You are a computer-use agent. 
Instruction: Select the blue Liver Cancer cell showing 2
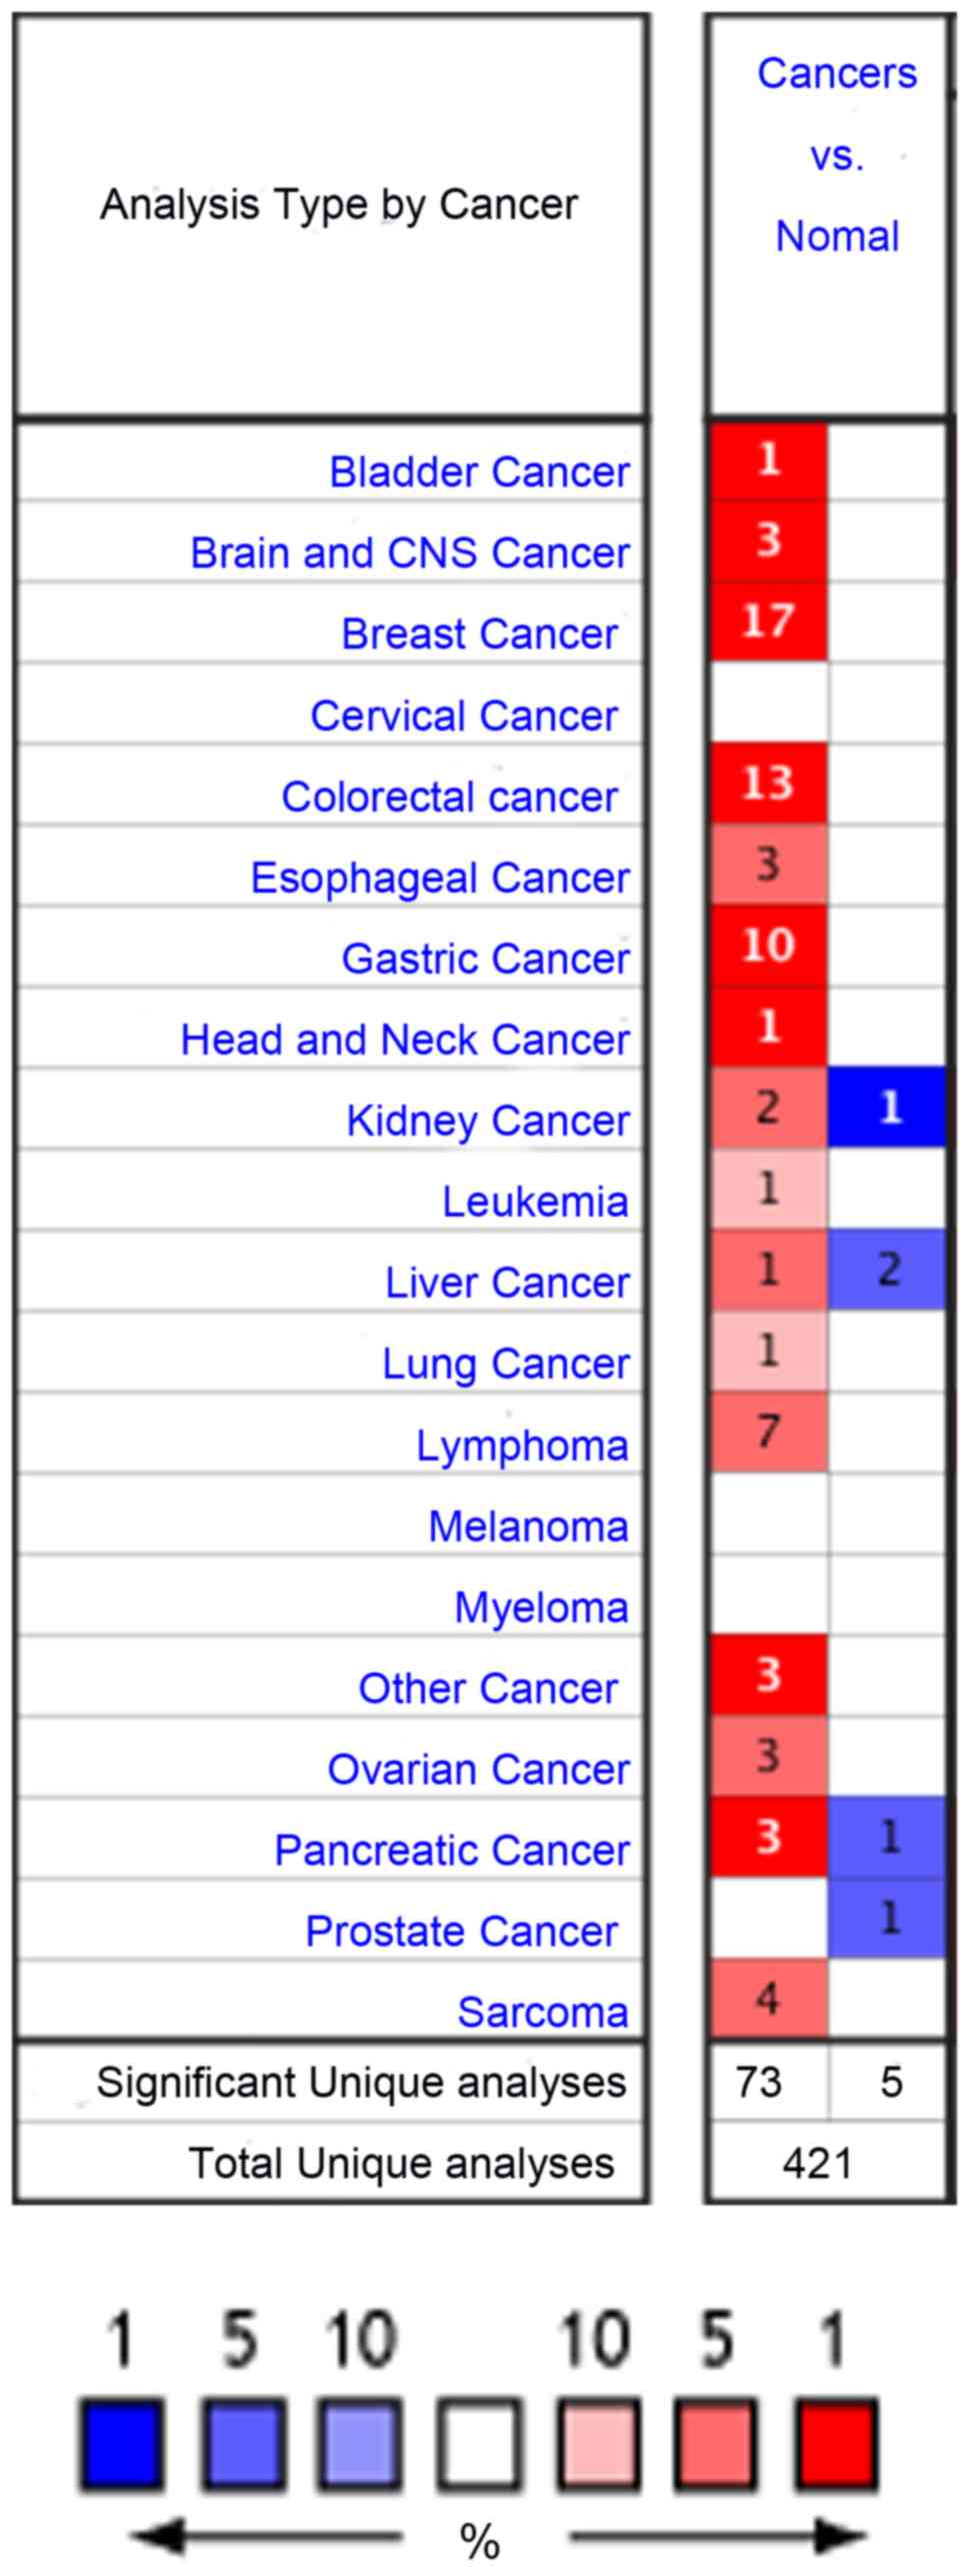pos(888,1270)
